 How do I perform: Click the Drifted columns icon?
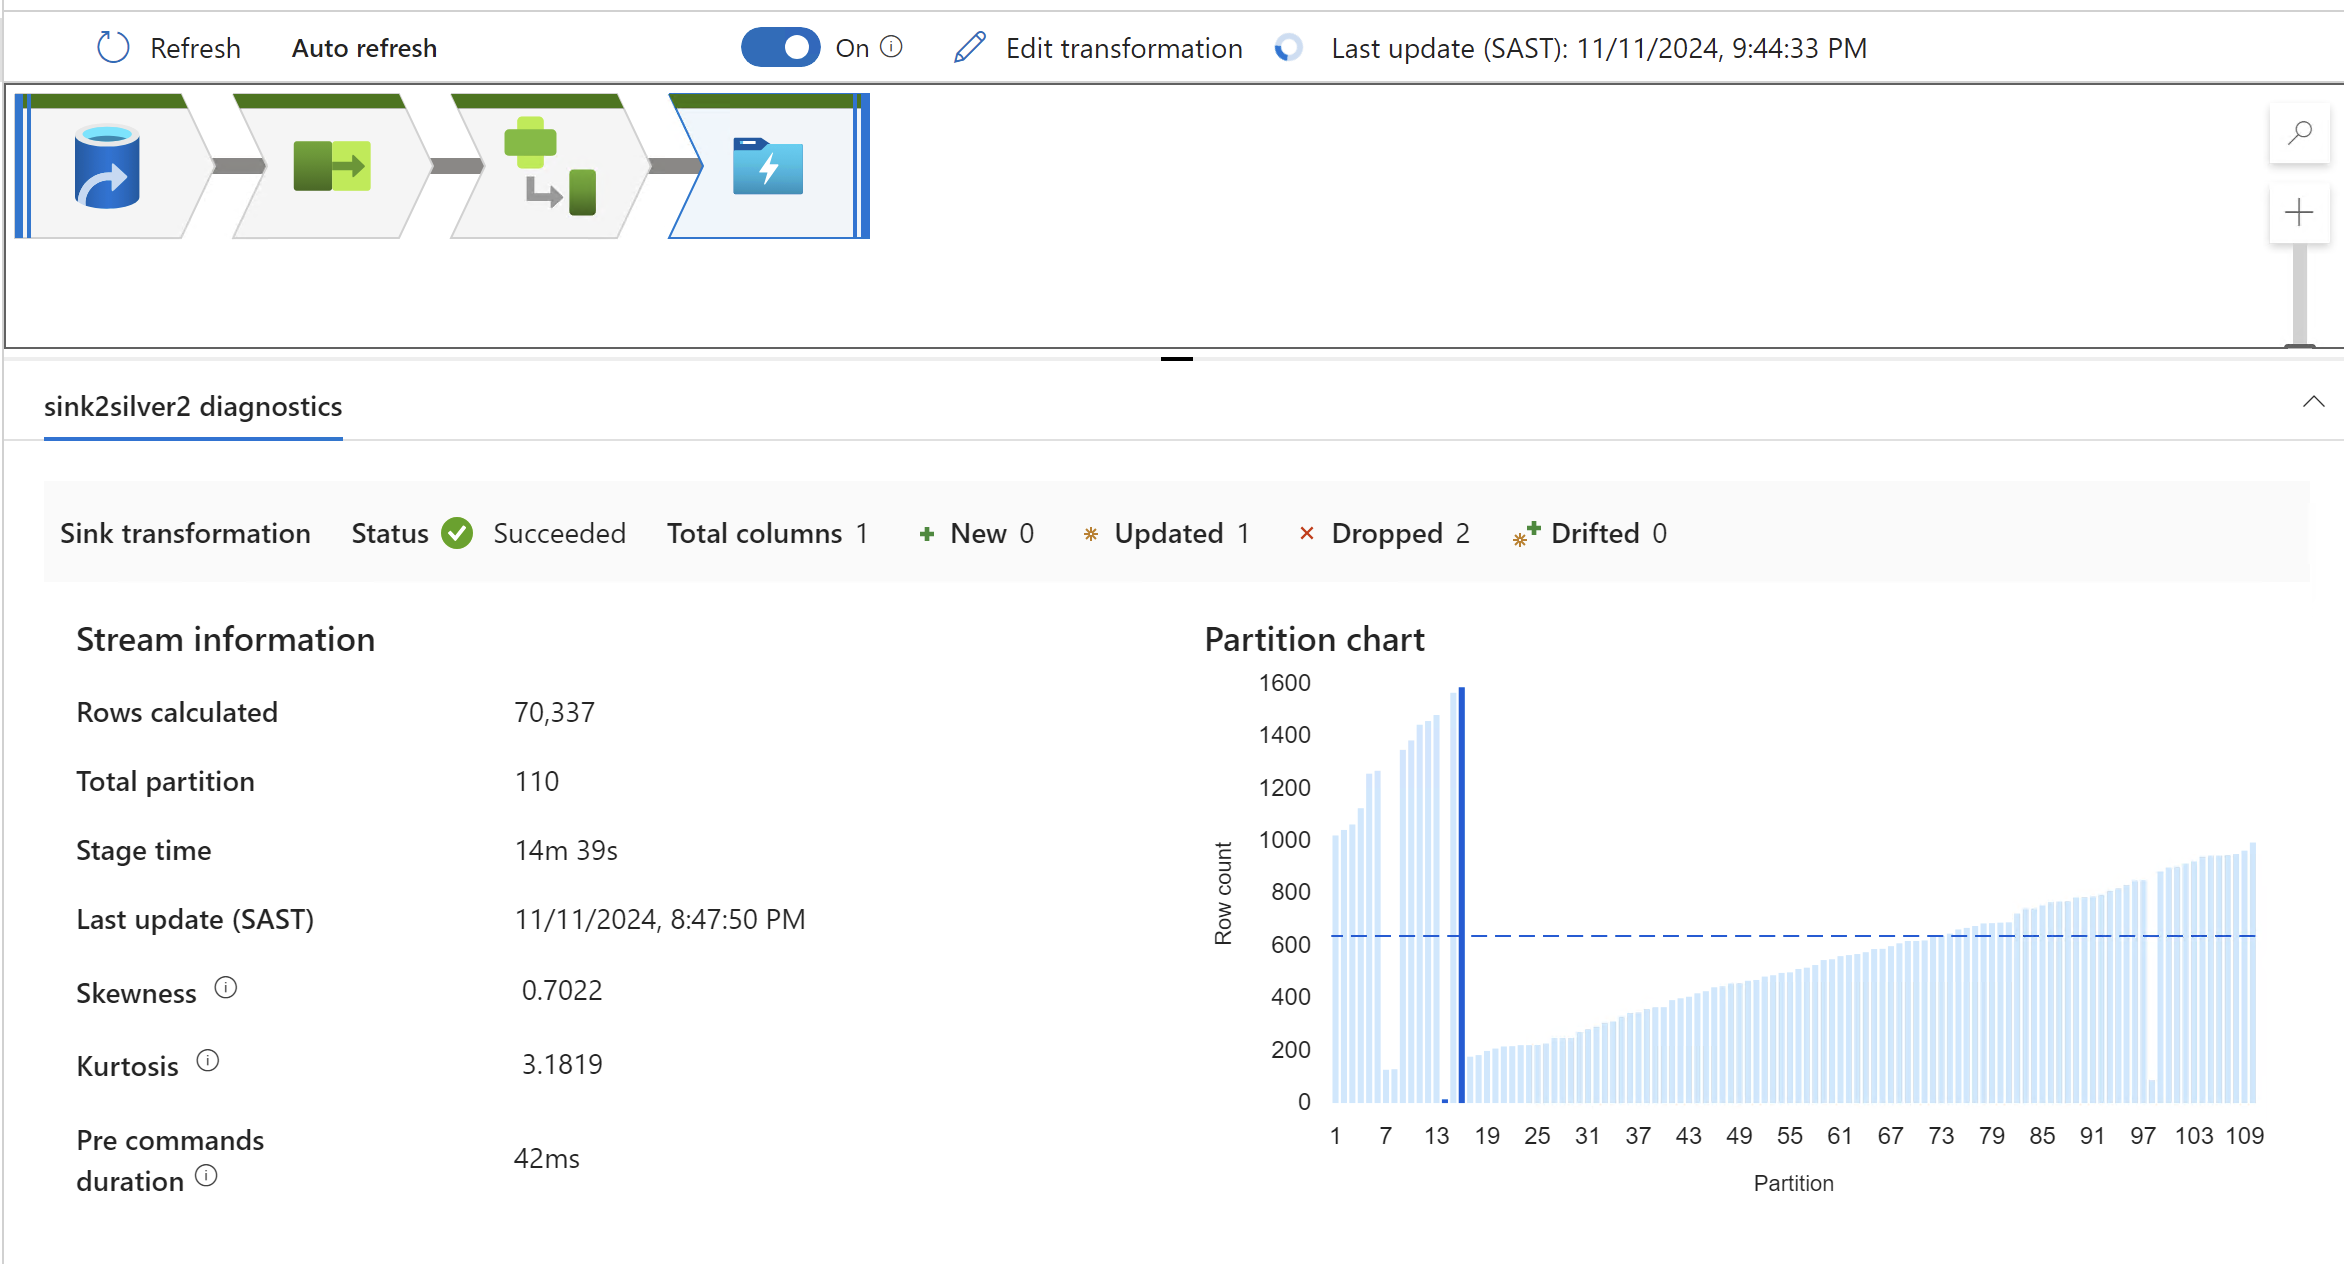(x=1526, y=534)
